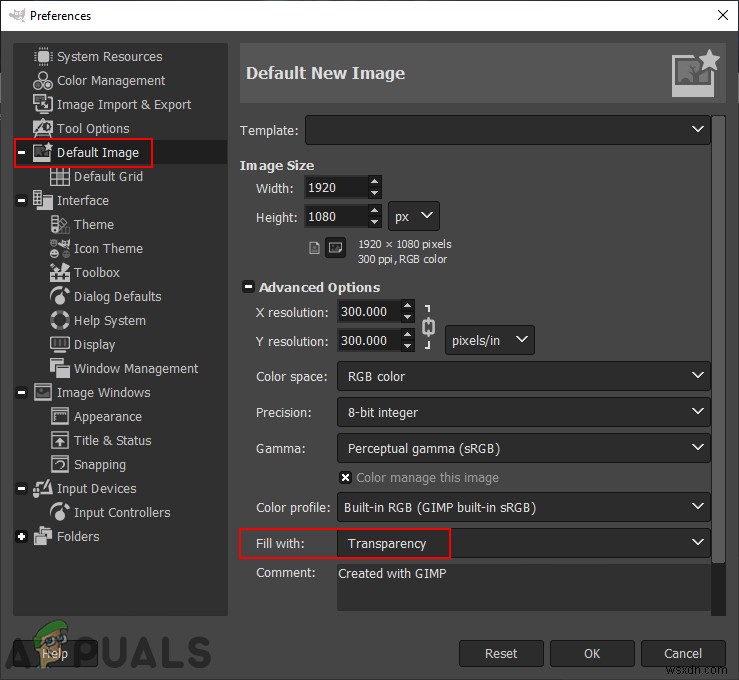Expand the Folders tree node

(21, 536)
